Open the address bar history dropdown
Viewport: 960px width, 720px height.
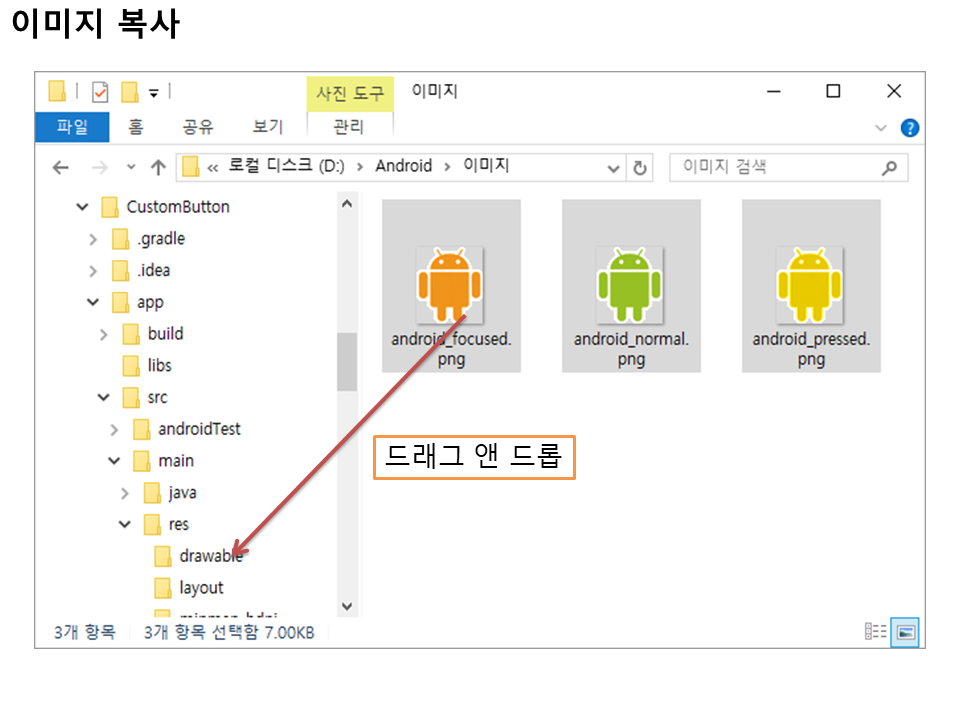(615, 168)
